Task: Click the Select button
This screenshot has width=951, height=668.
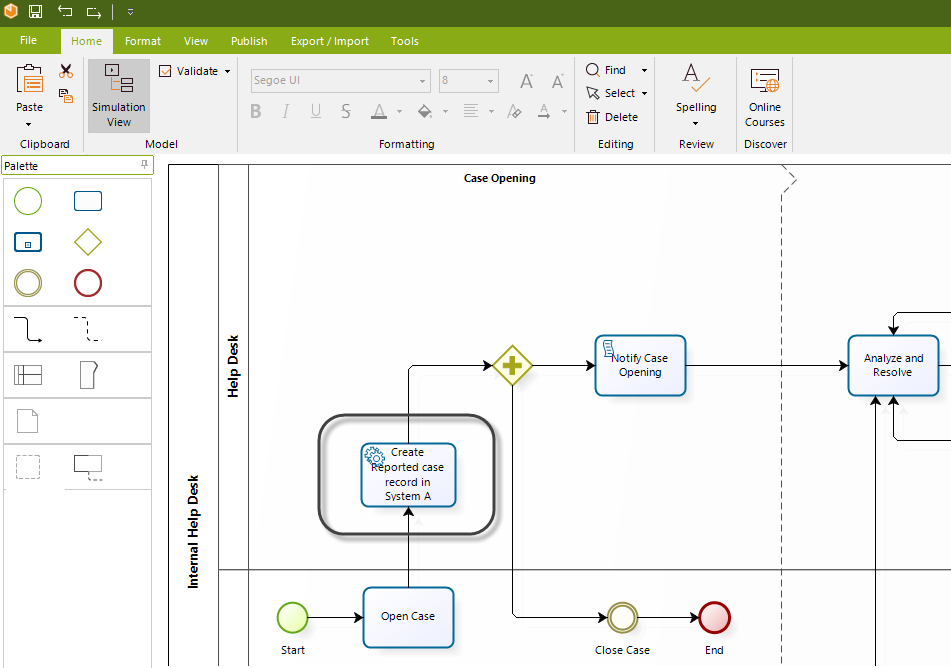Action: pos(611,93)
